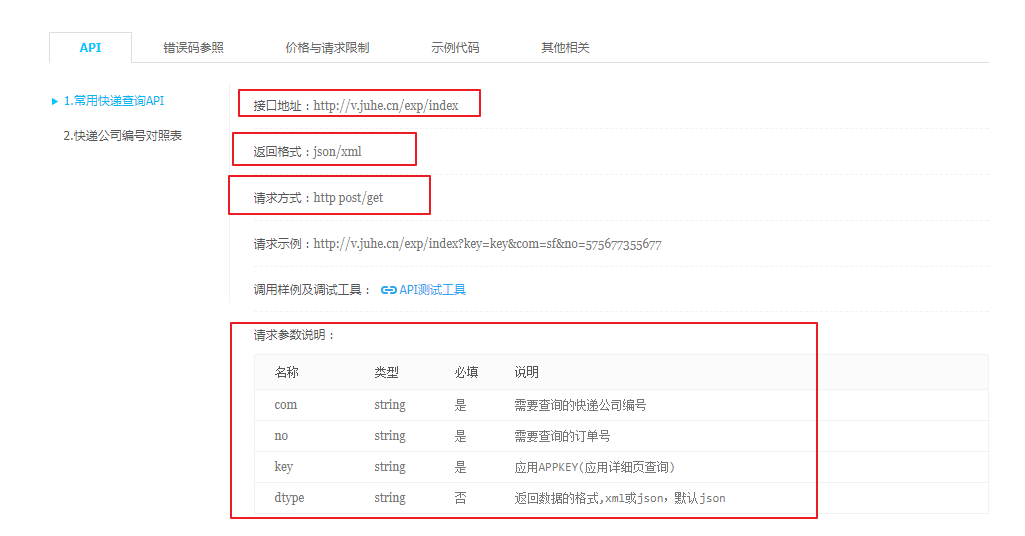The height and width of the screenshot is (536, 1025).
Task: Open the 错误码参照 tab
Action: pyautogui.click(x=193, y=47)
